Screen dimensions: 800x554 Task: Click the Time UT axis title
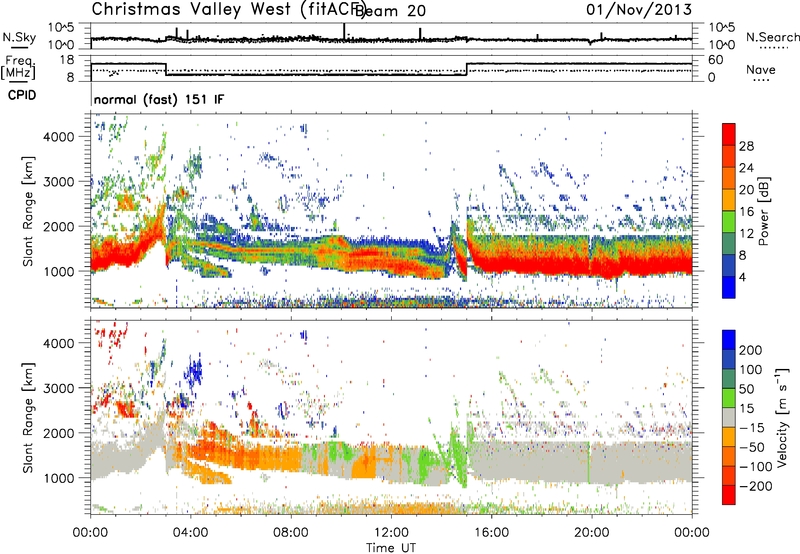[391, 547]
